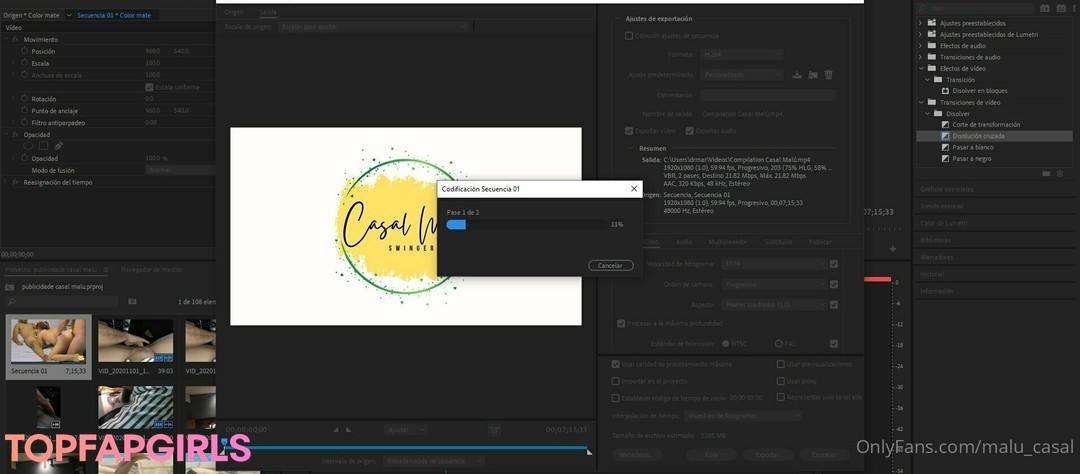
Task: Select the Disolución cruzada transition
Action: [978, 136]
